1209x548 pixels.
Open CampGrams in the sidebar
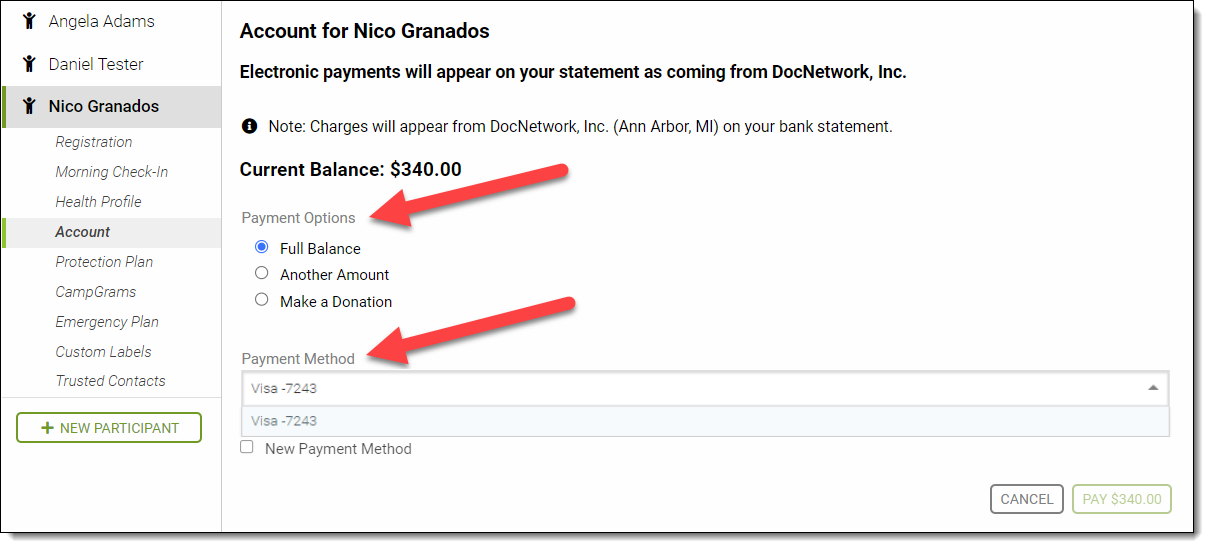pos(96,292)
